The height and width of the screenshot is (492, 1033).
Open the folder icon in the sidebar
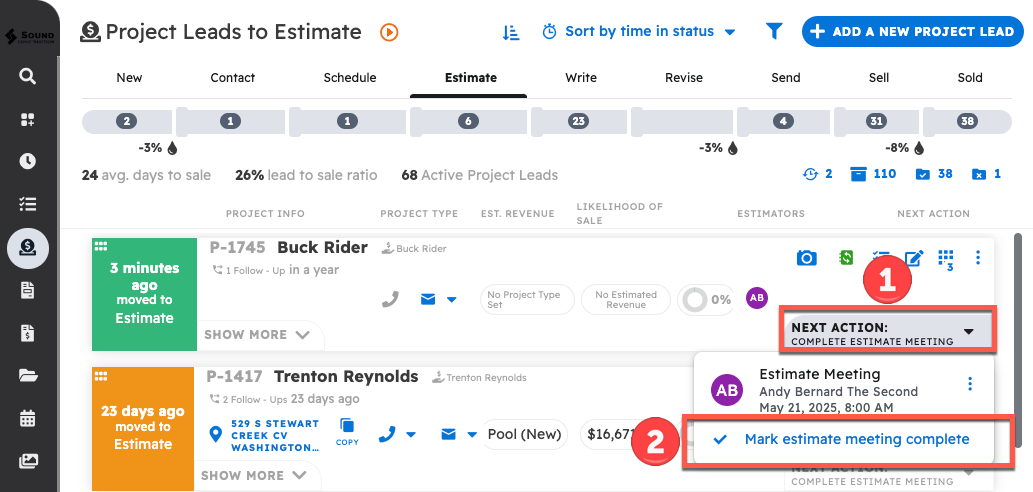[x=28, y=376]
